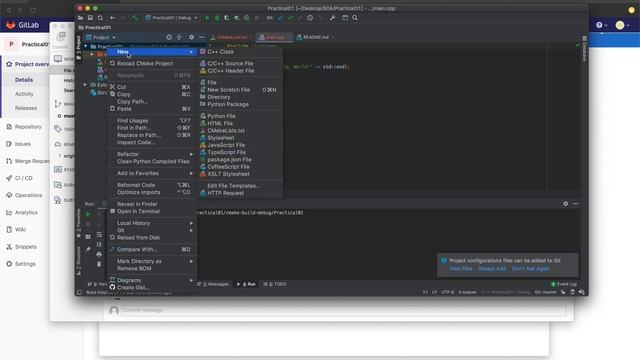
Task: Click the green rerun icon in Run panel
Action: tap(88, 214)
